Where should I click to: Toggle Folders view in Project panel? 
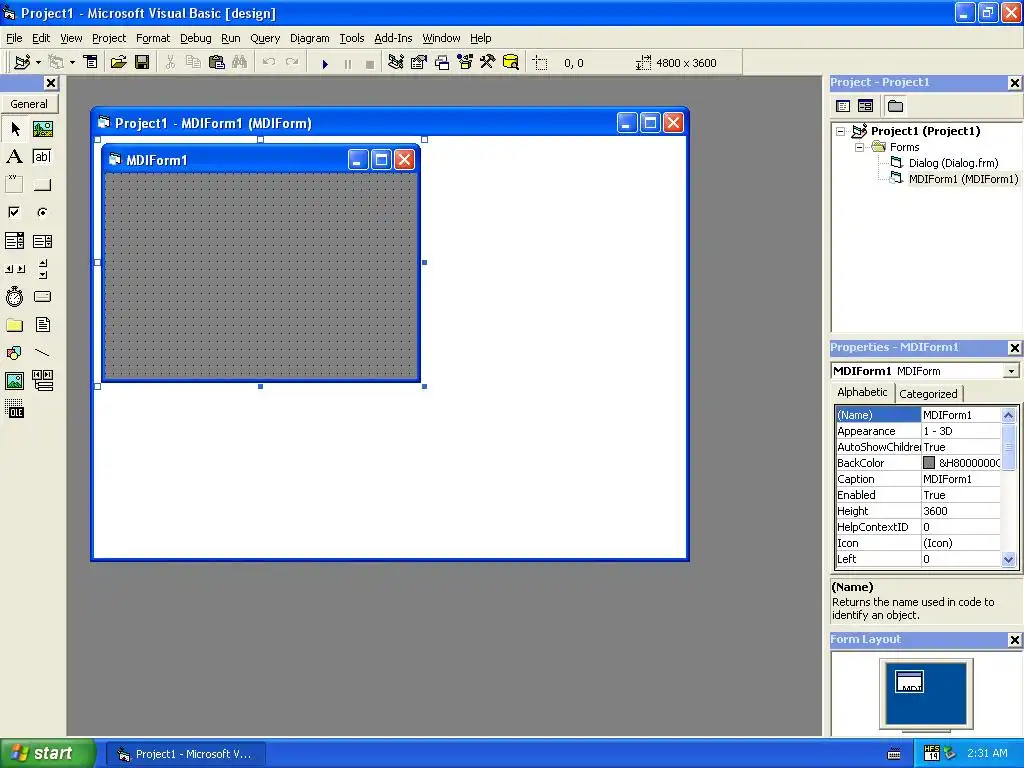pos(895,106)
